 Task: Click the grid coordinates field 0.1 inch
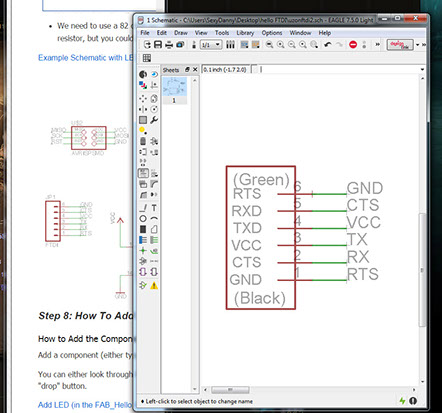[x=225, y=69]
